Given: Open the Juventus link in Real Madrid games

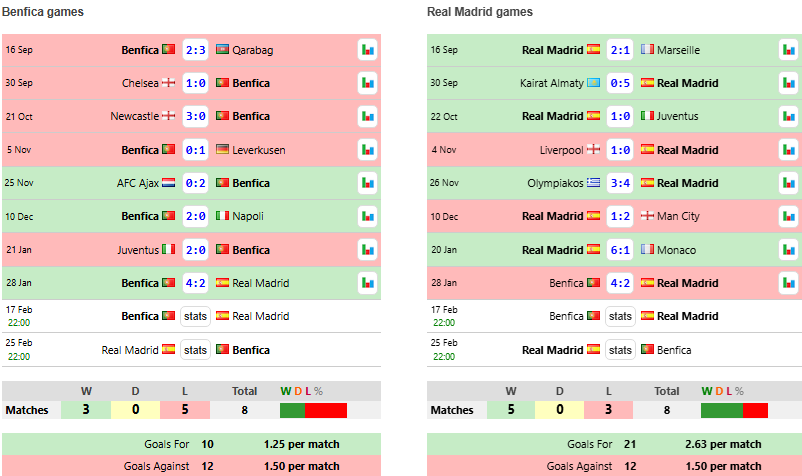Looking at the screenshot, I should click(678, 117).
